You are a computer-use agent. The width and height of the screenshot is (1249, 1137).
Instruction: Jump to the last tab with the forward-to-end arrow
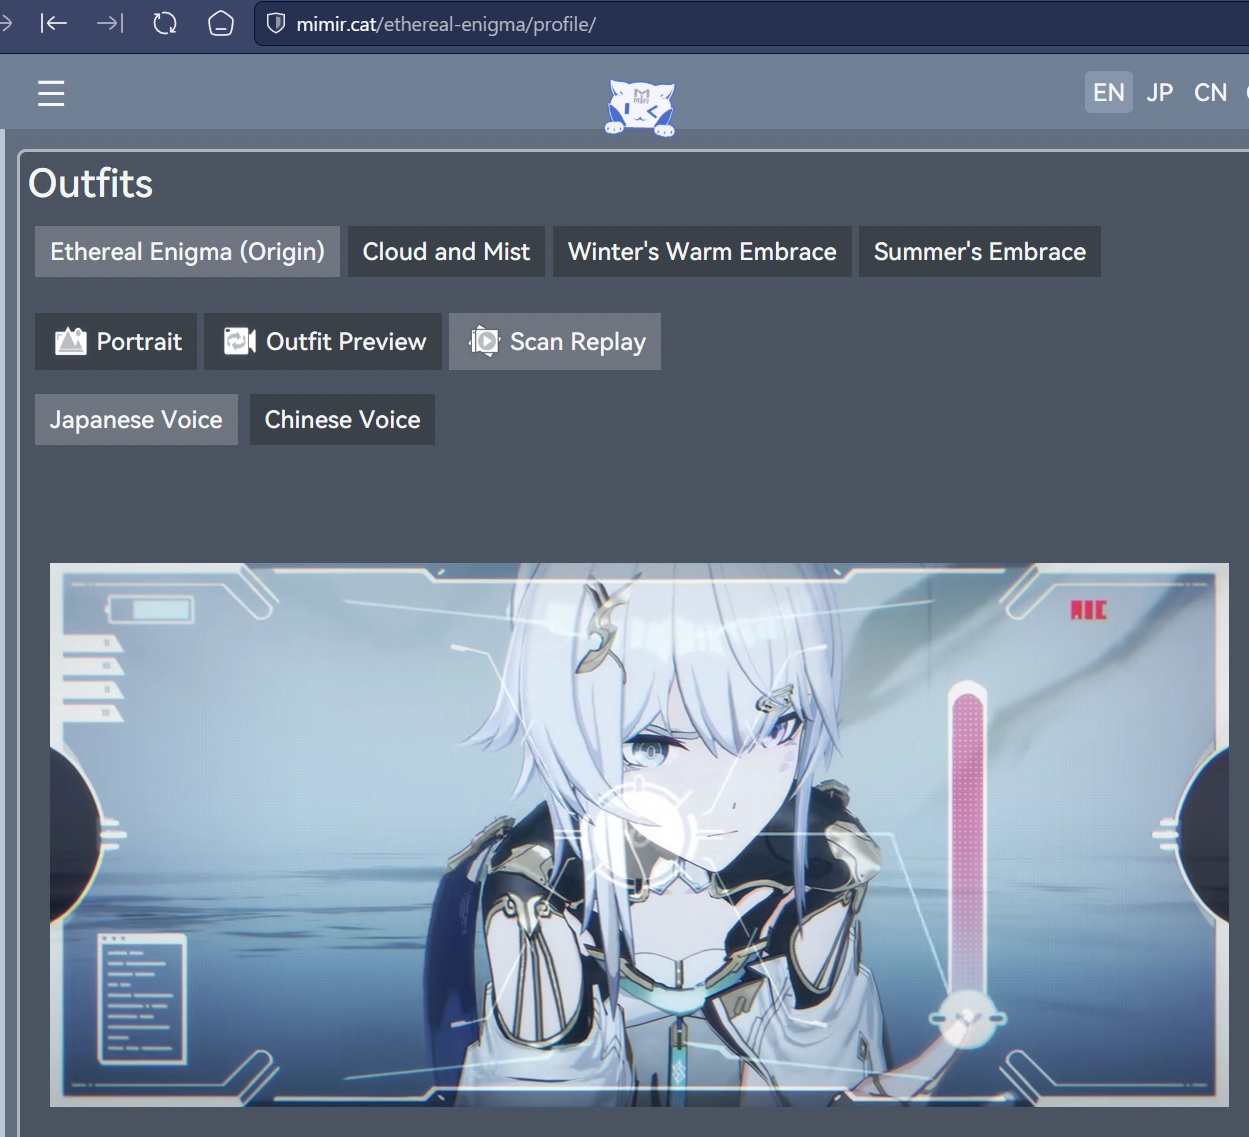tap(110, 23)
